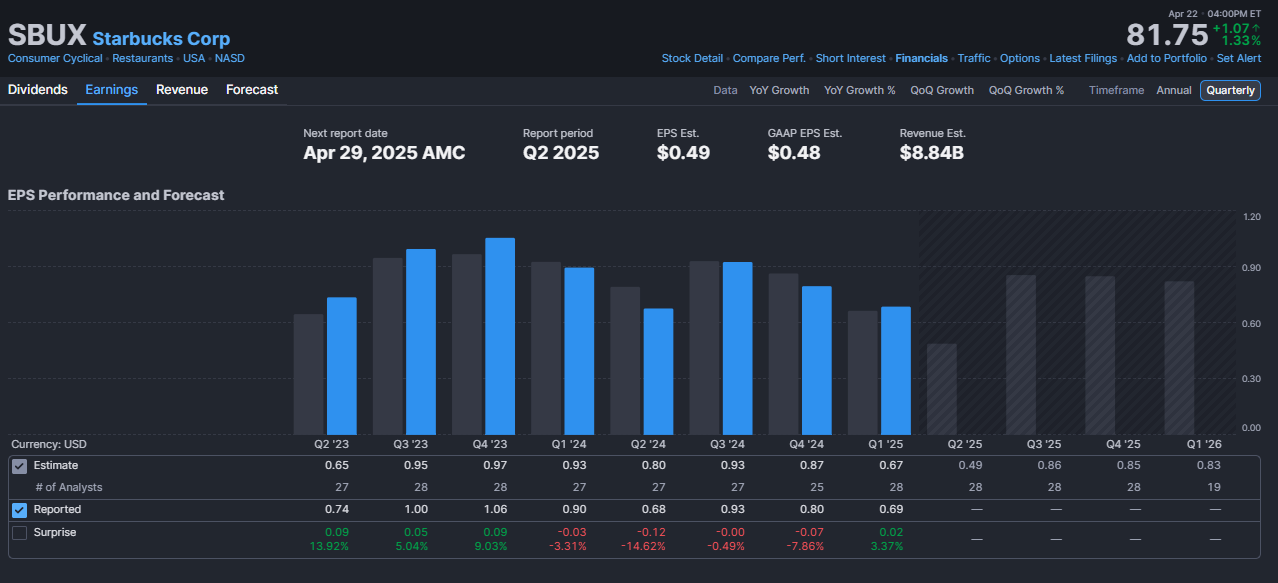Click Q4 '24 surprise percentage -7.86%
This screenshot has width=1278, height=583.
tap(806, 546)
